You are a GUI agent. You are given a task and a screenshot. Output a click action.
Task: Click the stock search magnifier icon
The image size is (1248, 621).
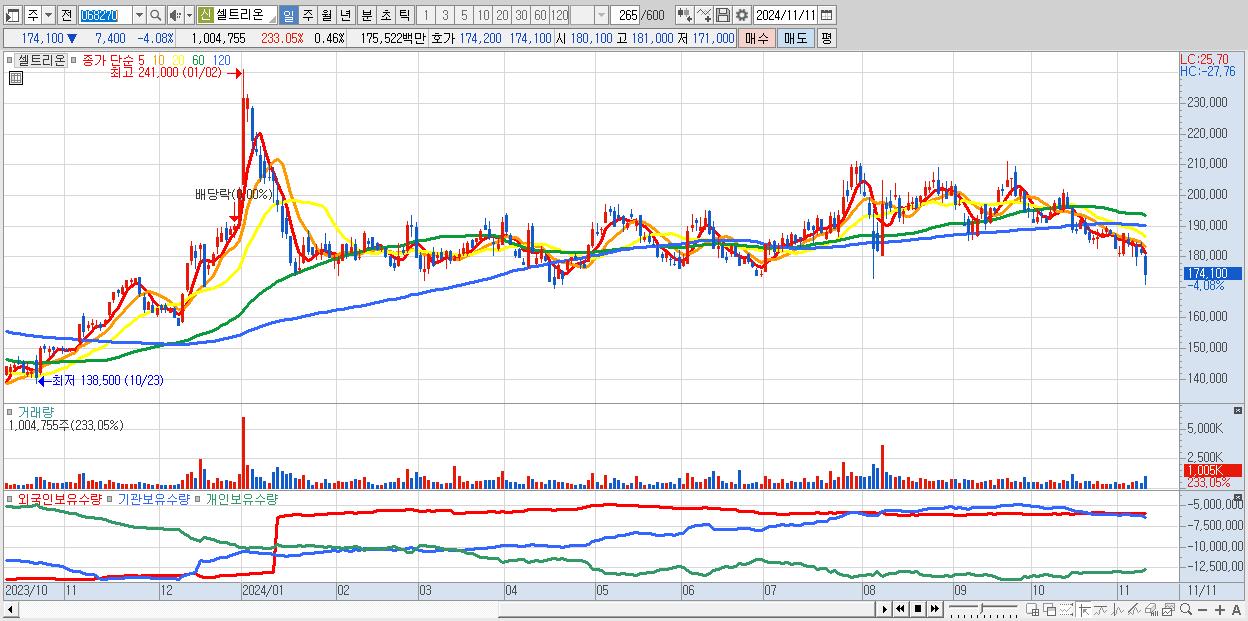pyautogui.click(x=156, y=15)
